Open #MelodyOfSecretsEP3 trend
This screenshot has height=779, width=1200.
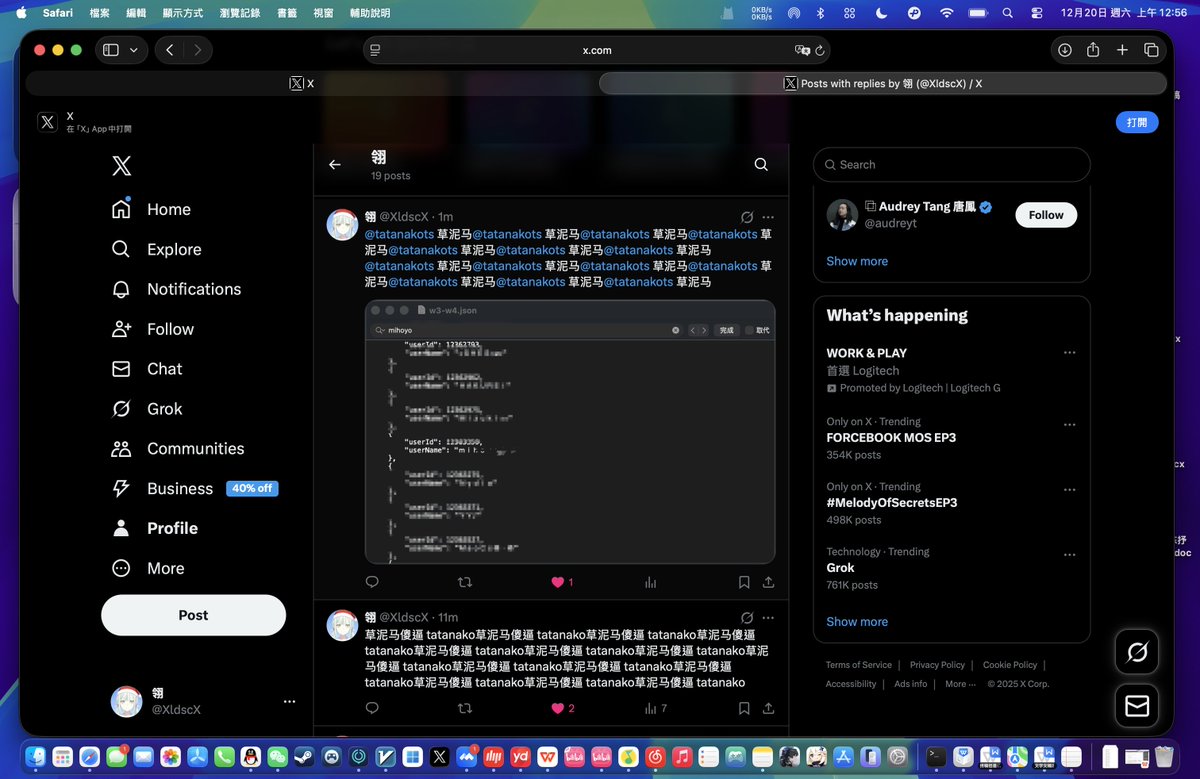pos(892,503)
